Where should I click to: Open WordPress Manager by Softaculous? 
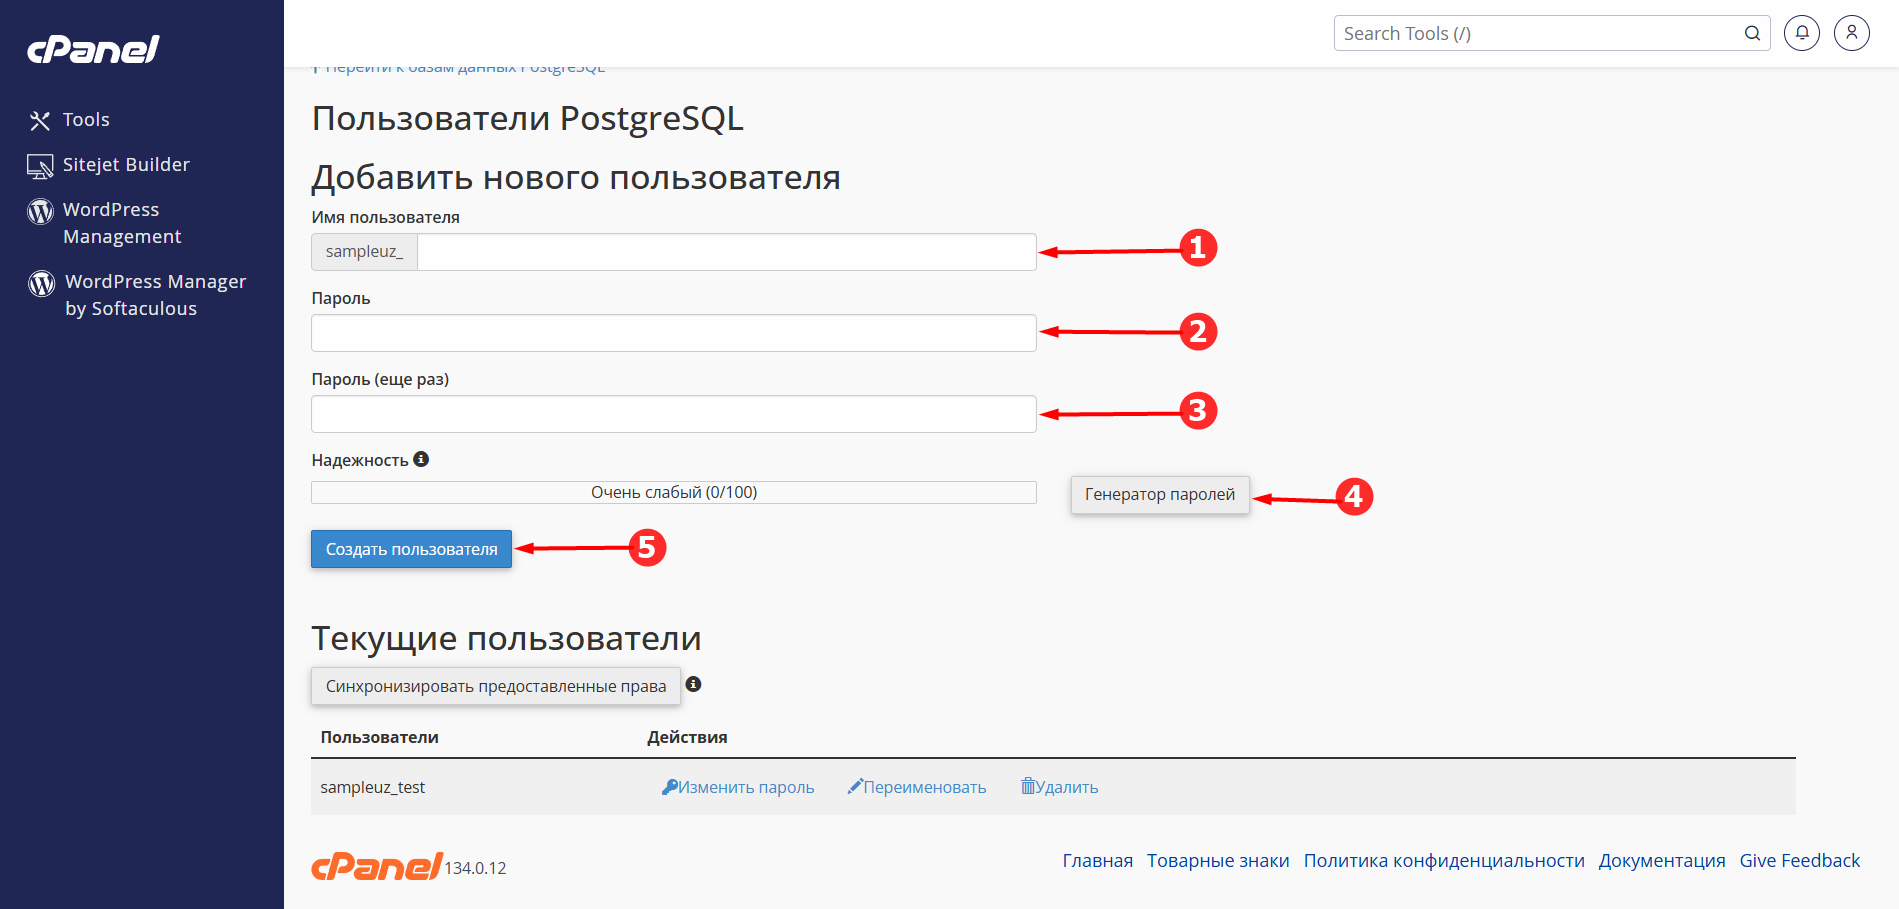(155, 295)
